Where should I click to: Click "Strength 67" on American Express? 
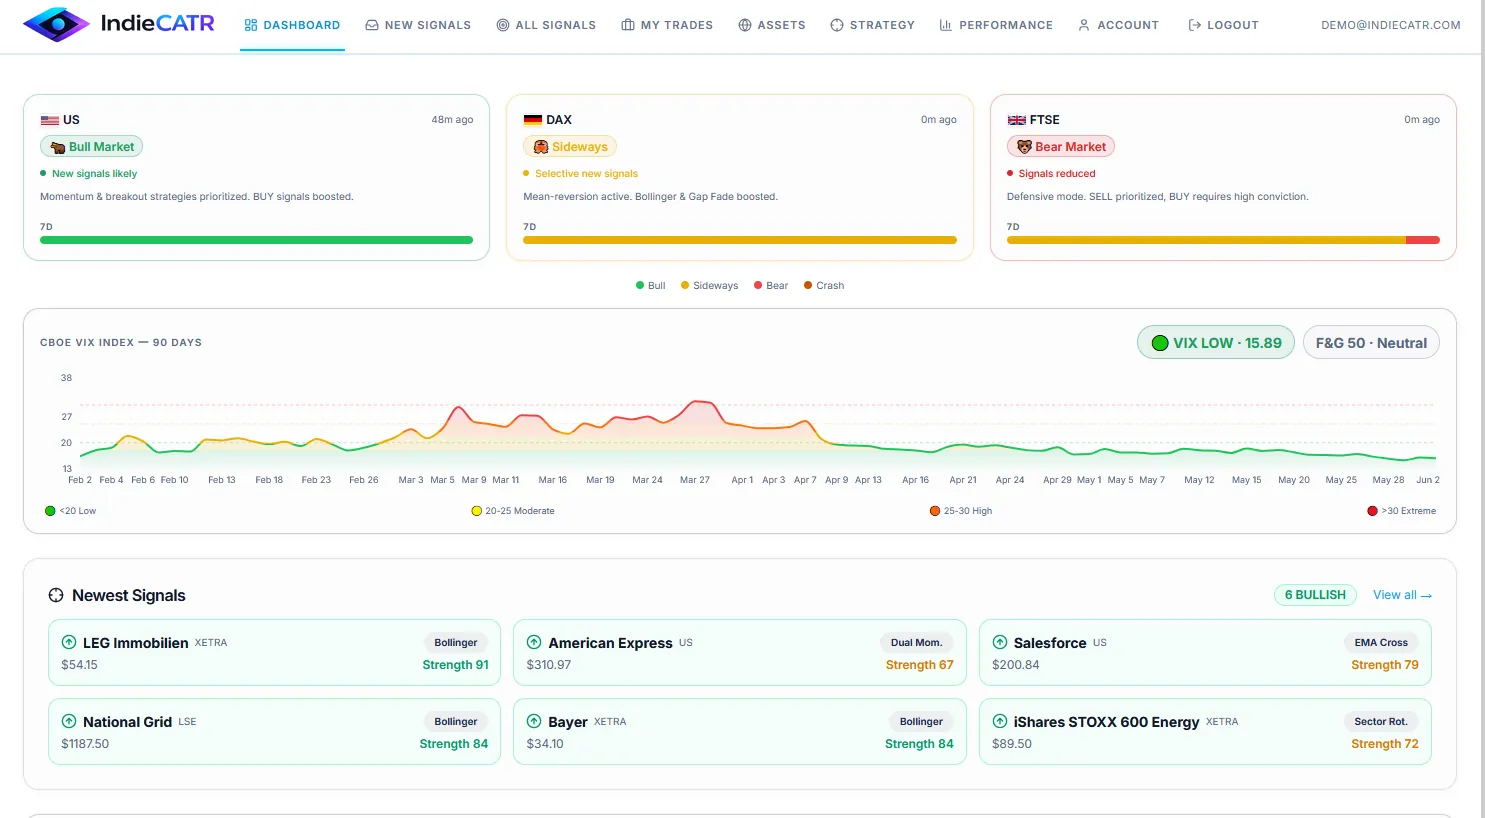coord(920,665)
